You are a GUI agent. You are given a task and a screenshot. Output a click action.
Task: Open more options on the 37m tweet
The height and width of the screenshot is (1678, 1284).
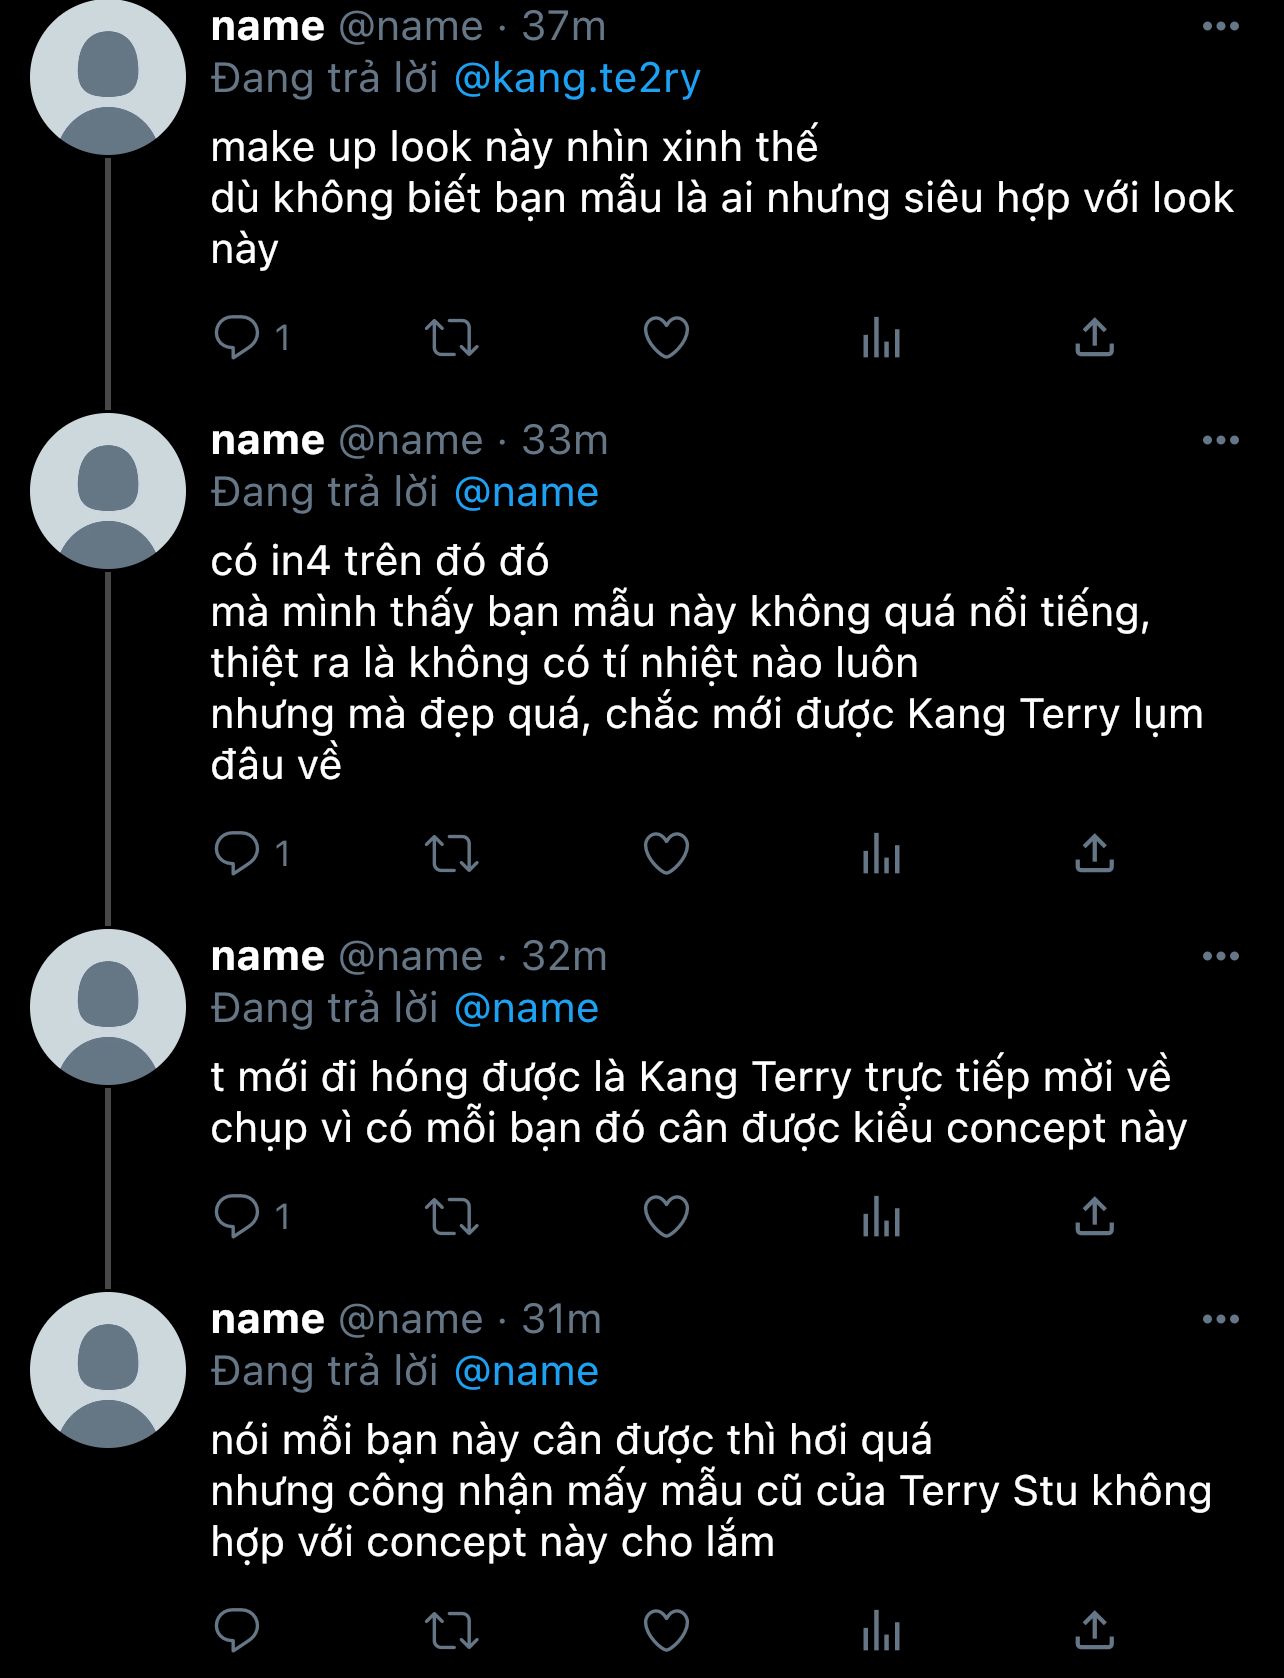pos(1220,27)
